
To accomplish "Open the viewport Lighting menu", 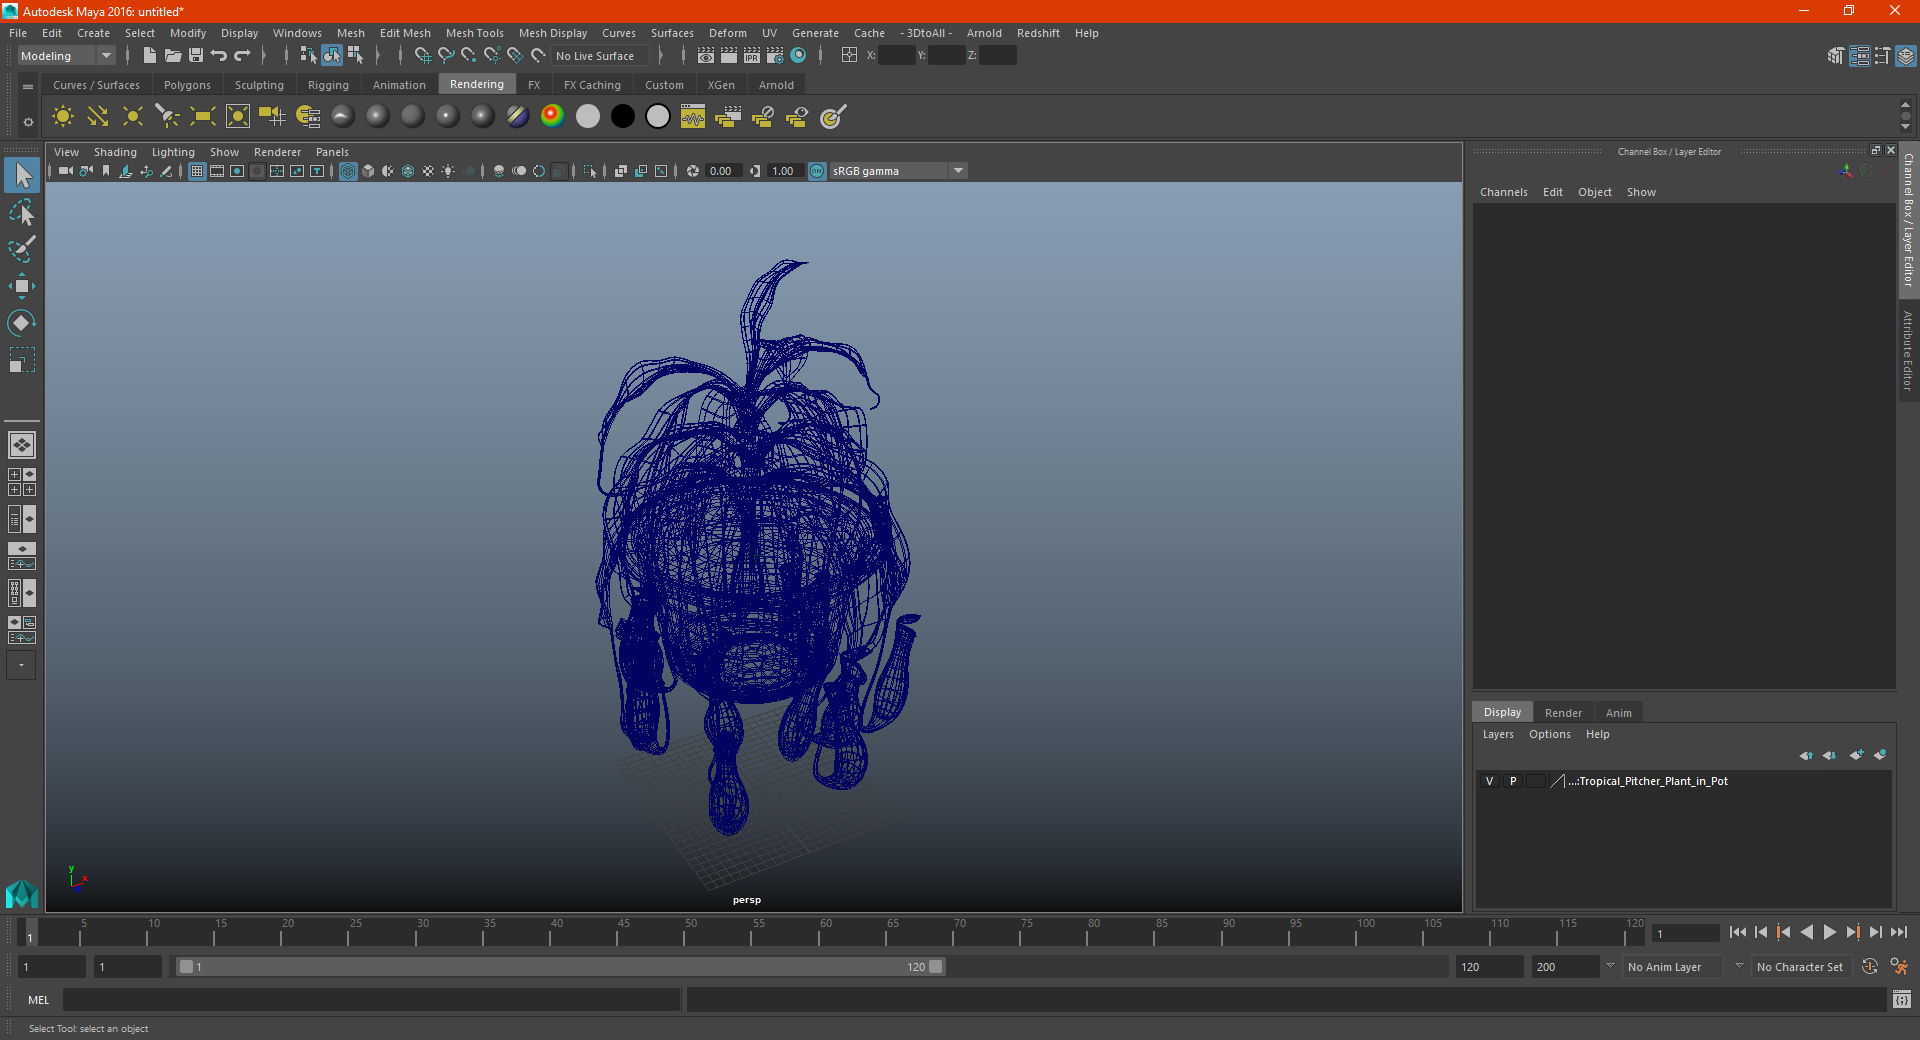I will tap(173, 152).
